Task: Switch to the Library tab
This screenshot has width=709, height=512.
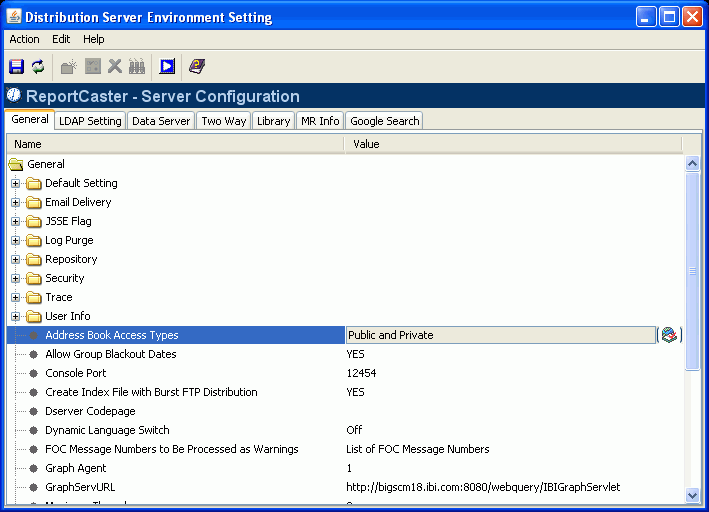Action: click(274, 121)
